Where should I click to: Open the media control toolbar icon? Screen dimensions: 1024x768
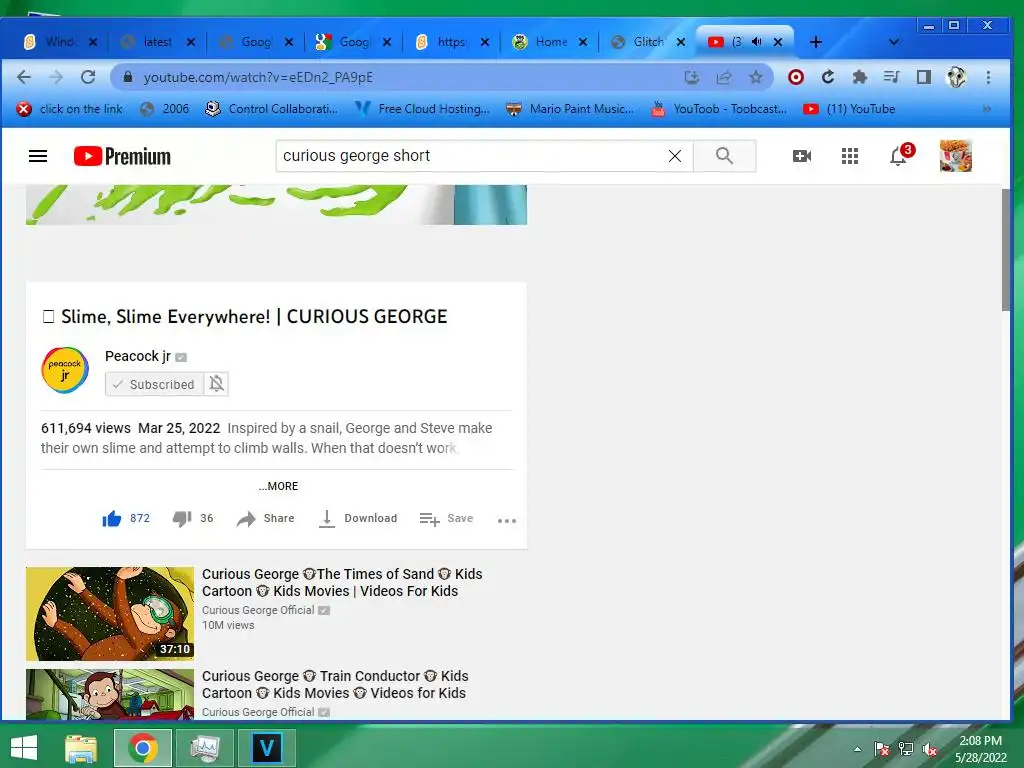(891, 77)
